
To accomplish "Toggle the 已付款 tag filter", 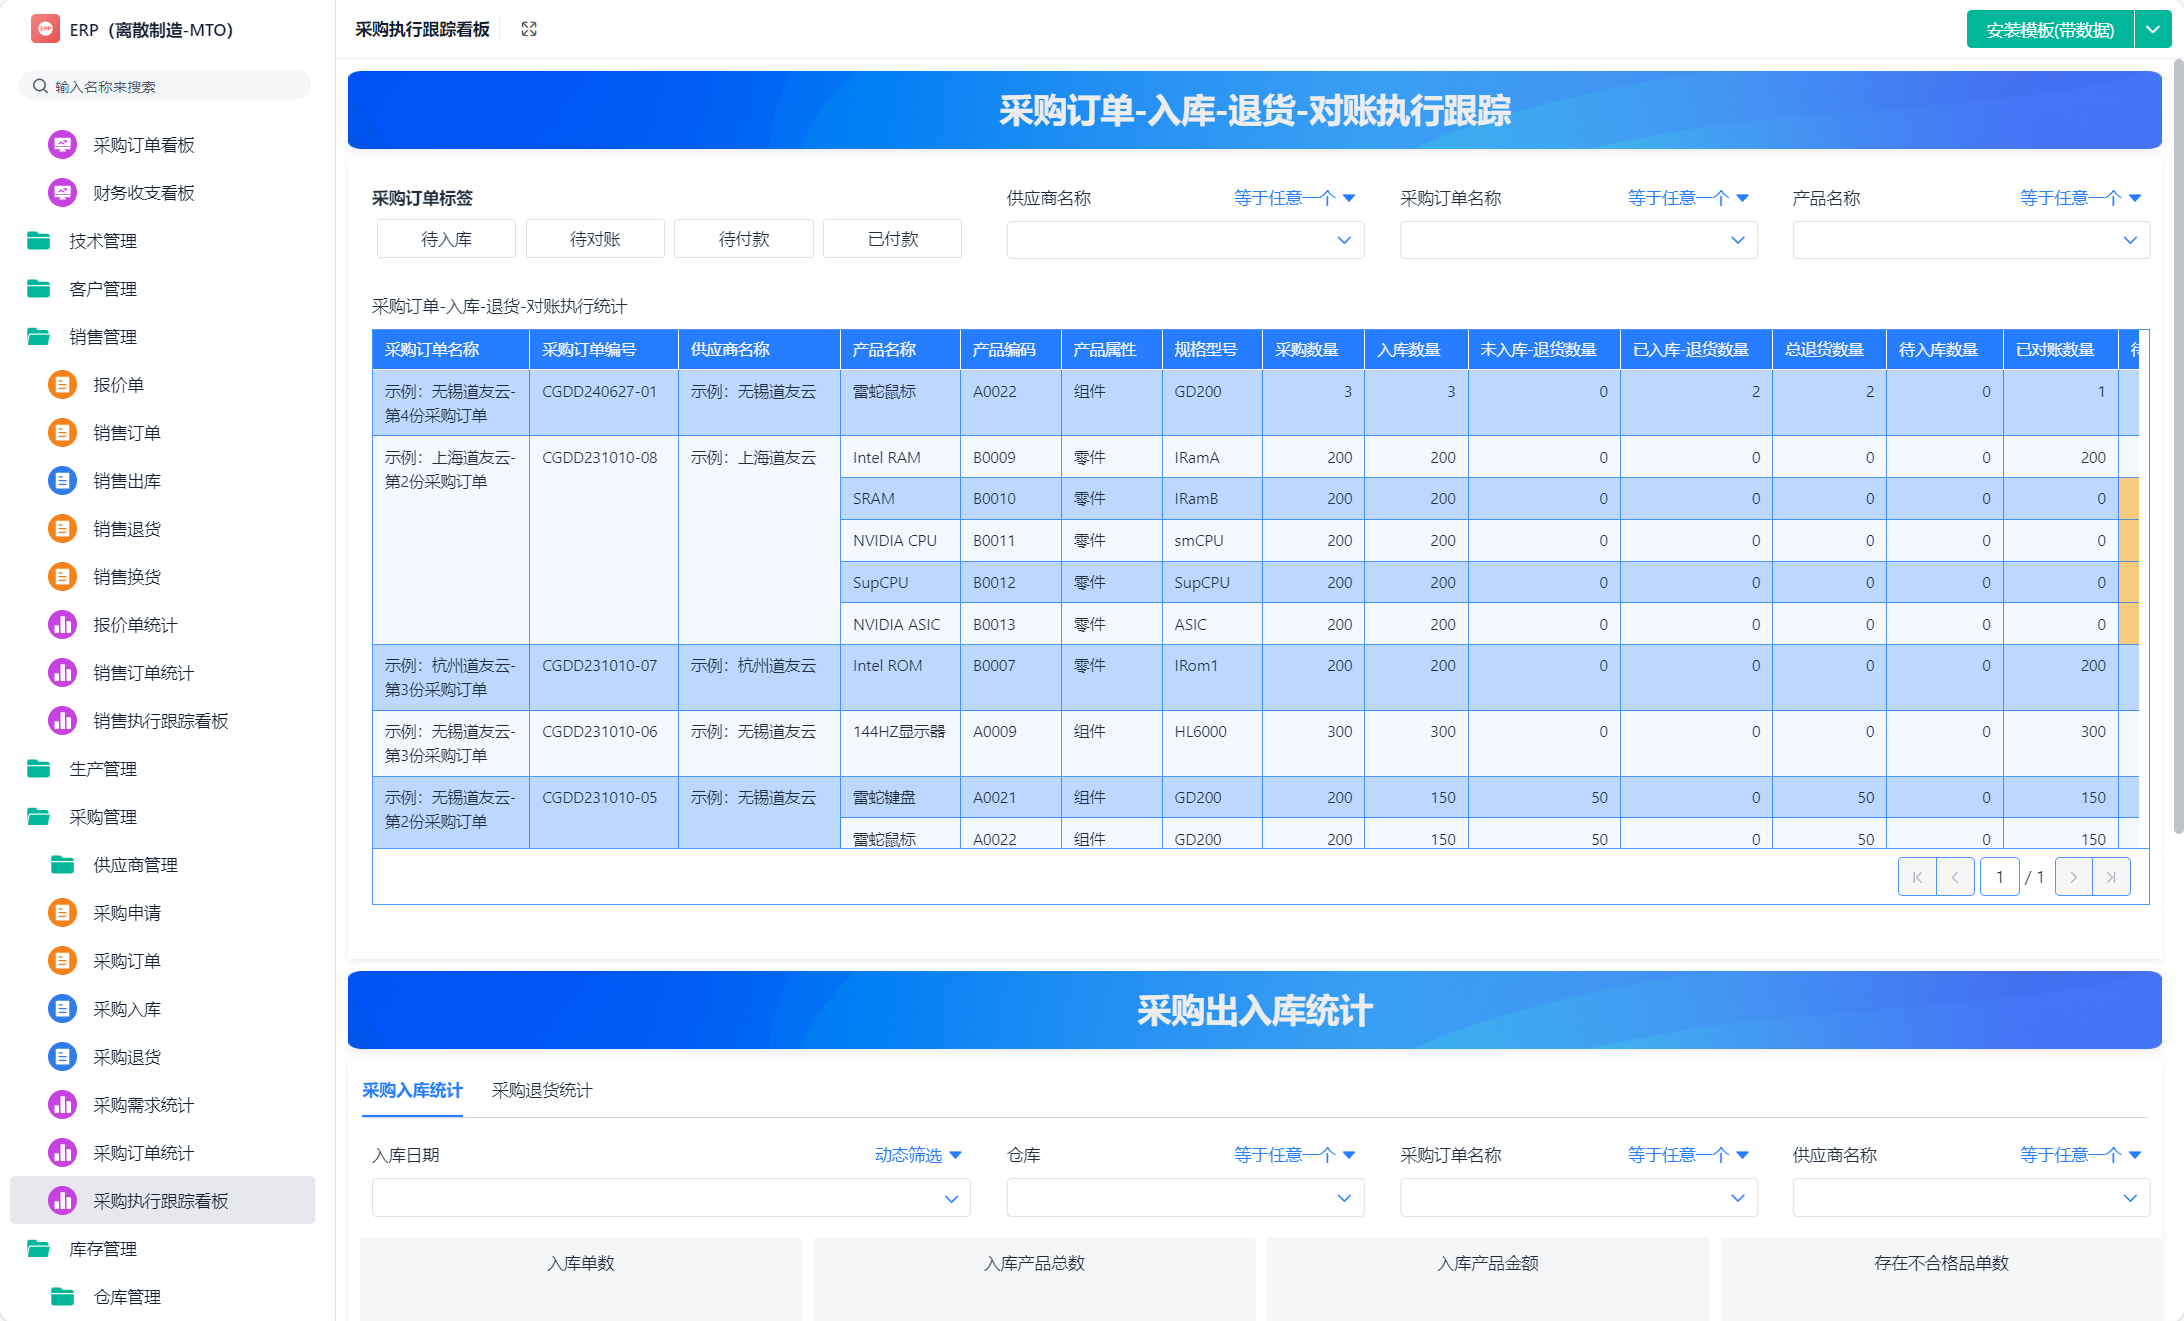I will [892, 239].
